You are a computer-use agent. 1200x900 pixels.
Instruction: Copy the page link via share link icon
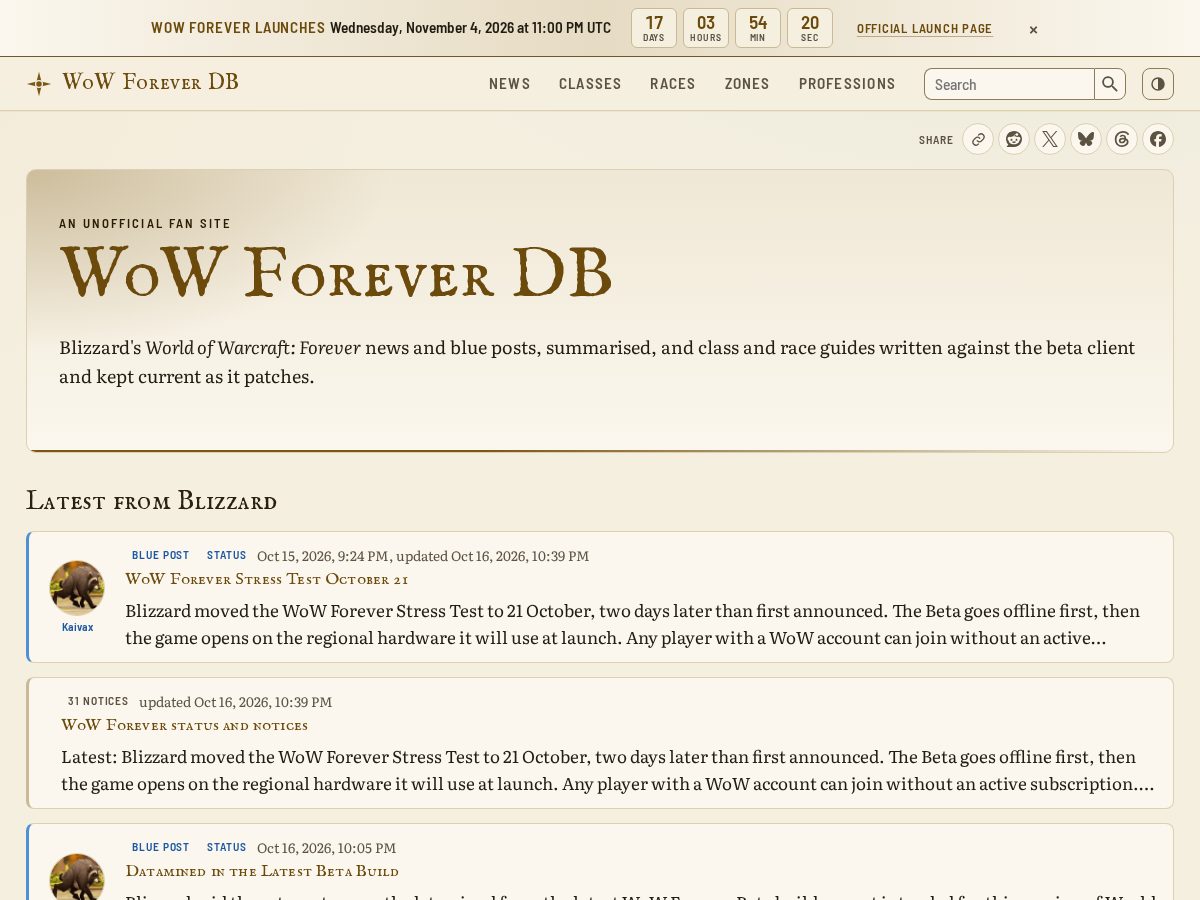(978, 139)
